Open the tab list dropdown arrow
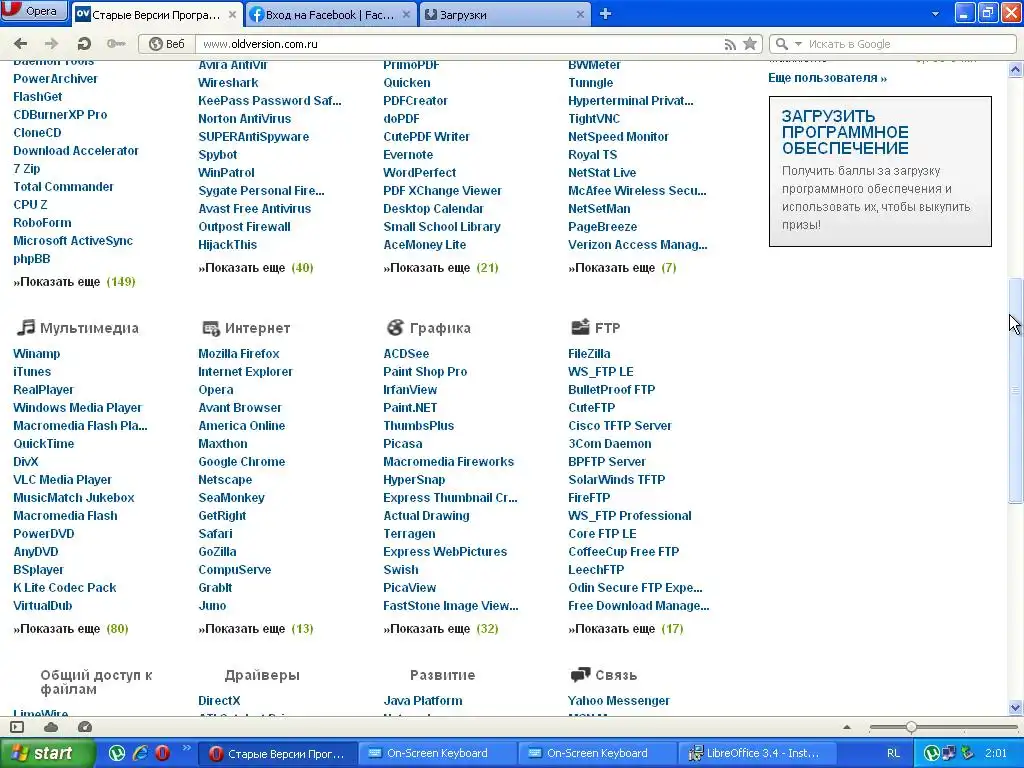1024x768 pixels. click(935, 14)
